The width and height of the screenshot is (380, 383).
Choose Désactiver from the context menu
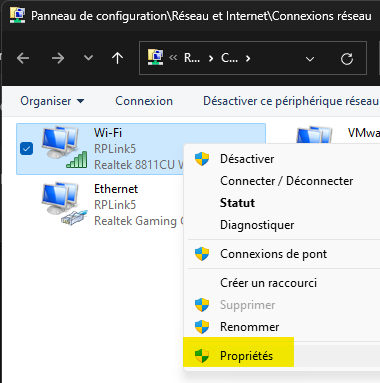click(x=247, y=159)
